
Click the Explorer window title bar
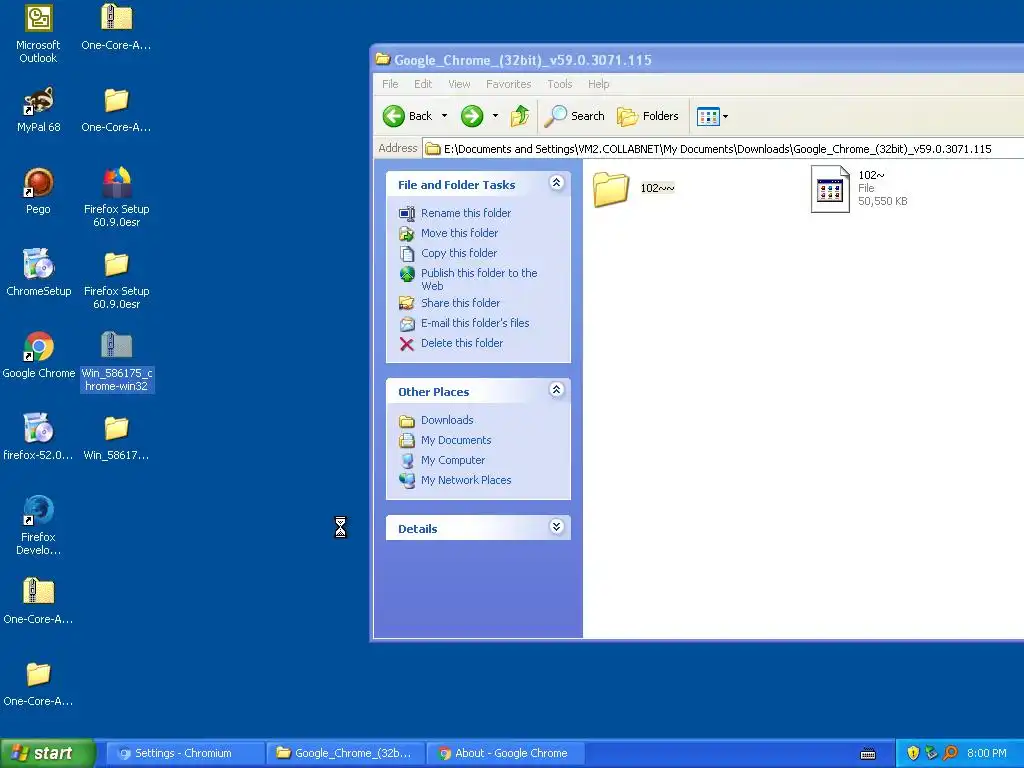tap(699, 59)
